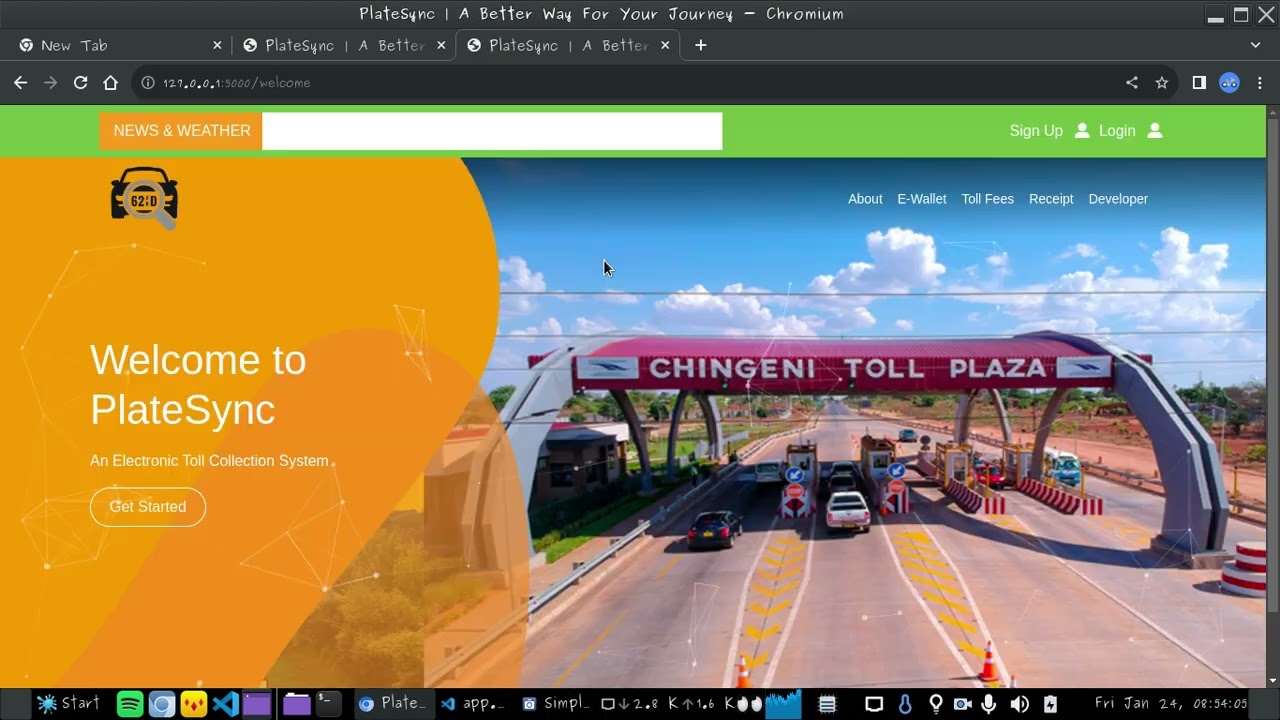
Task: Click the battery tray icon
Action: click(x=1050, y=704)
